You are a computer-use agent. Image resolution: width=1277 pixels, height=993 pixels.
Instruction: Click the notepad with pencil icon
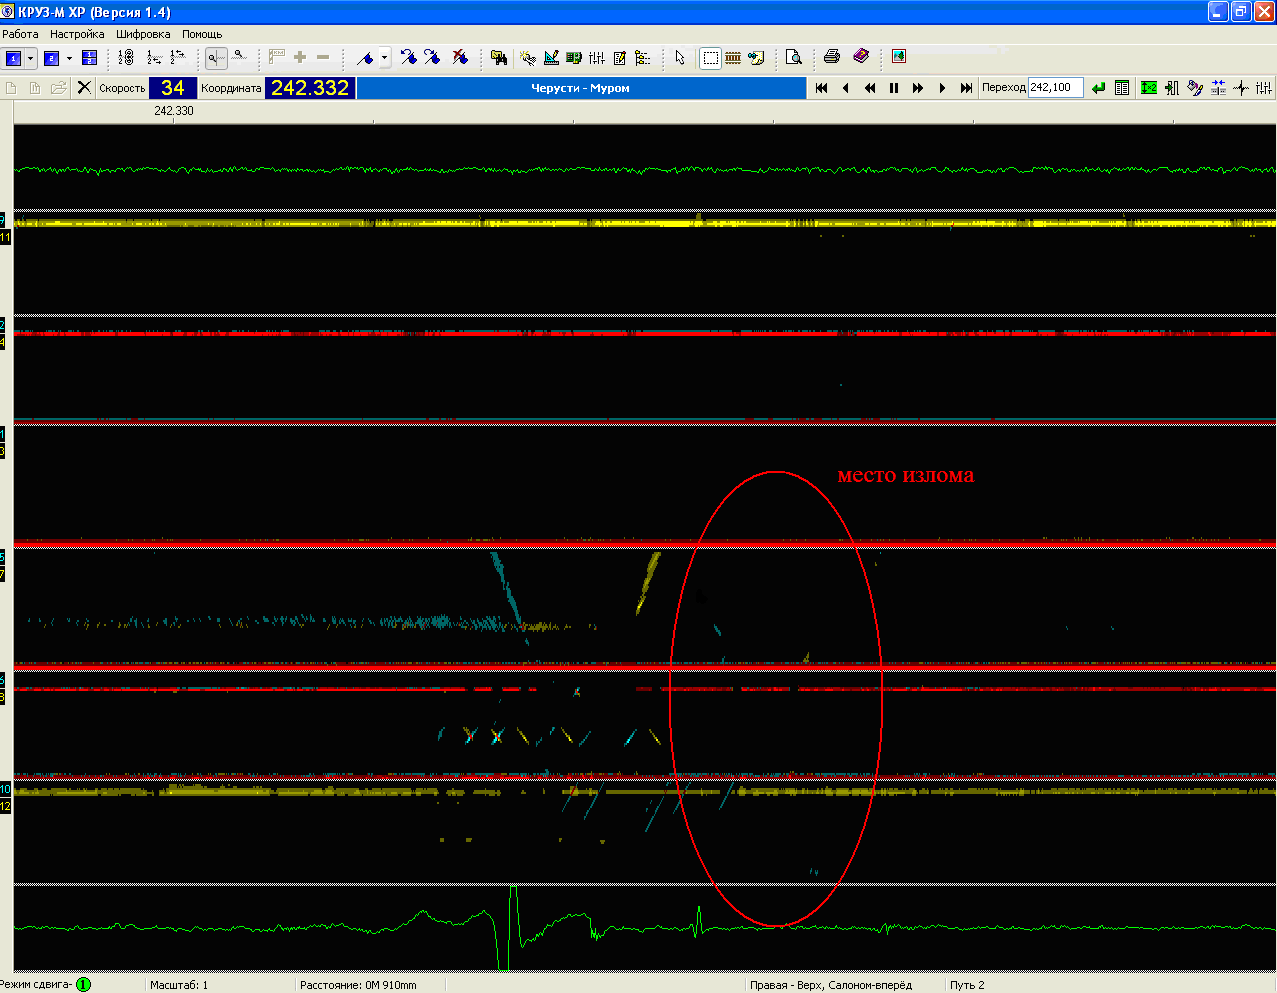pyautogui.click(x=620, y=58)
